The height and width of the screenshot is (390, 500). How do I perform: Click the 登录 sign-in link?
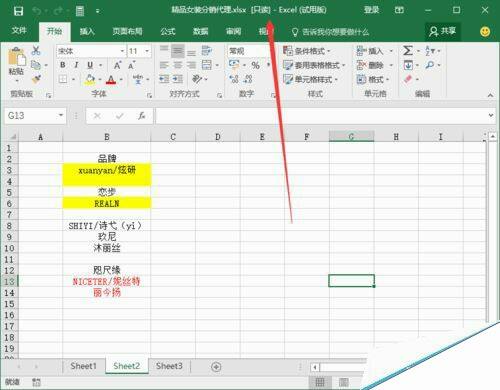[x=371, y=10]
